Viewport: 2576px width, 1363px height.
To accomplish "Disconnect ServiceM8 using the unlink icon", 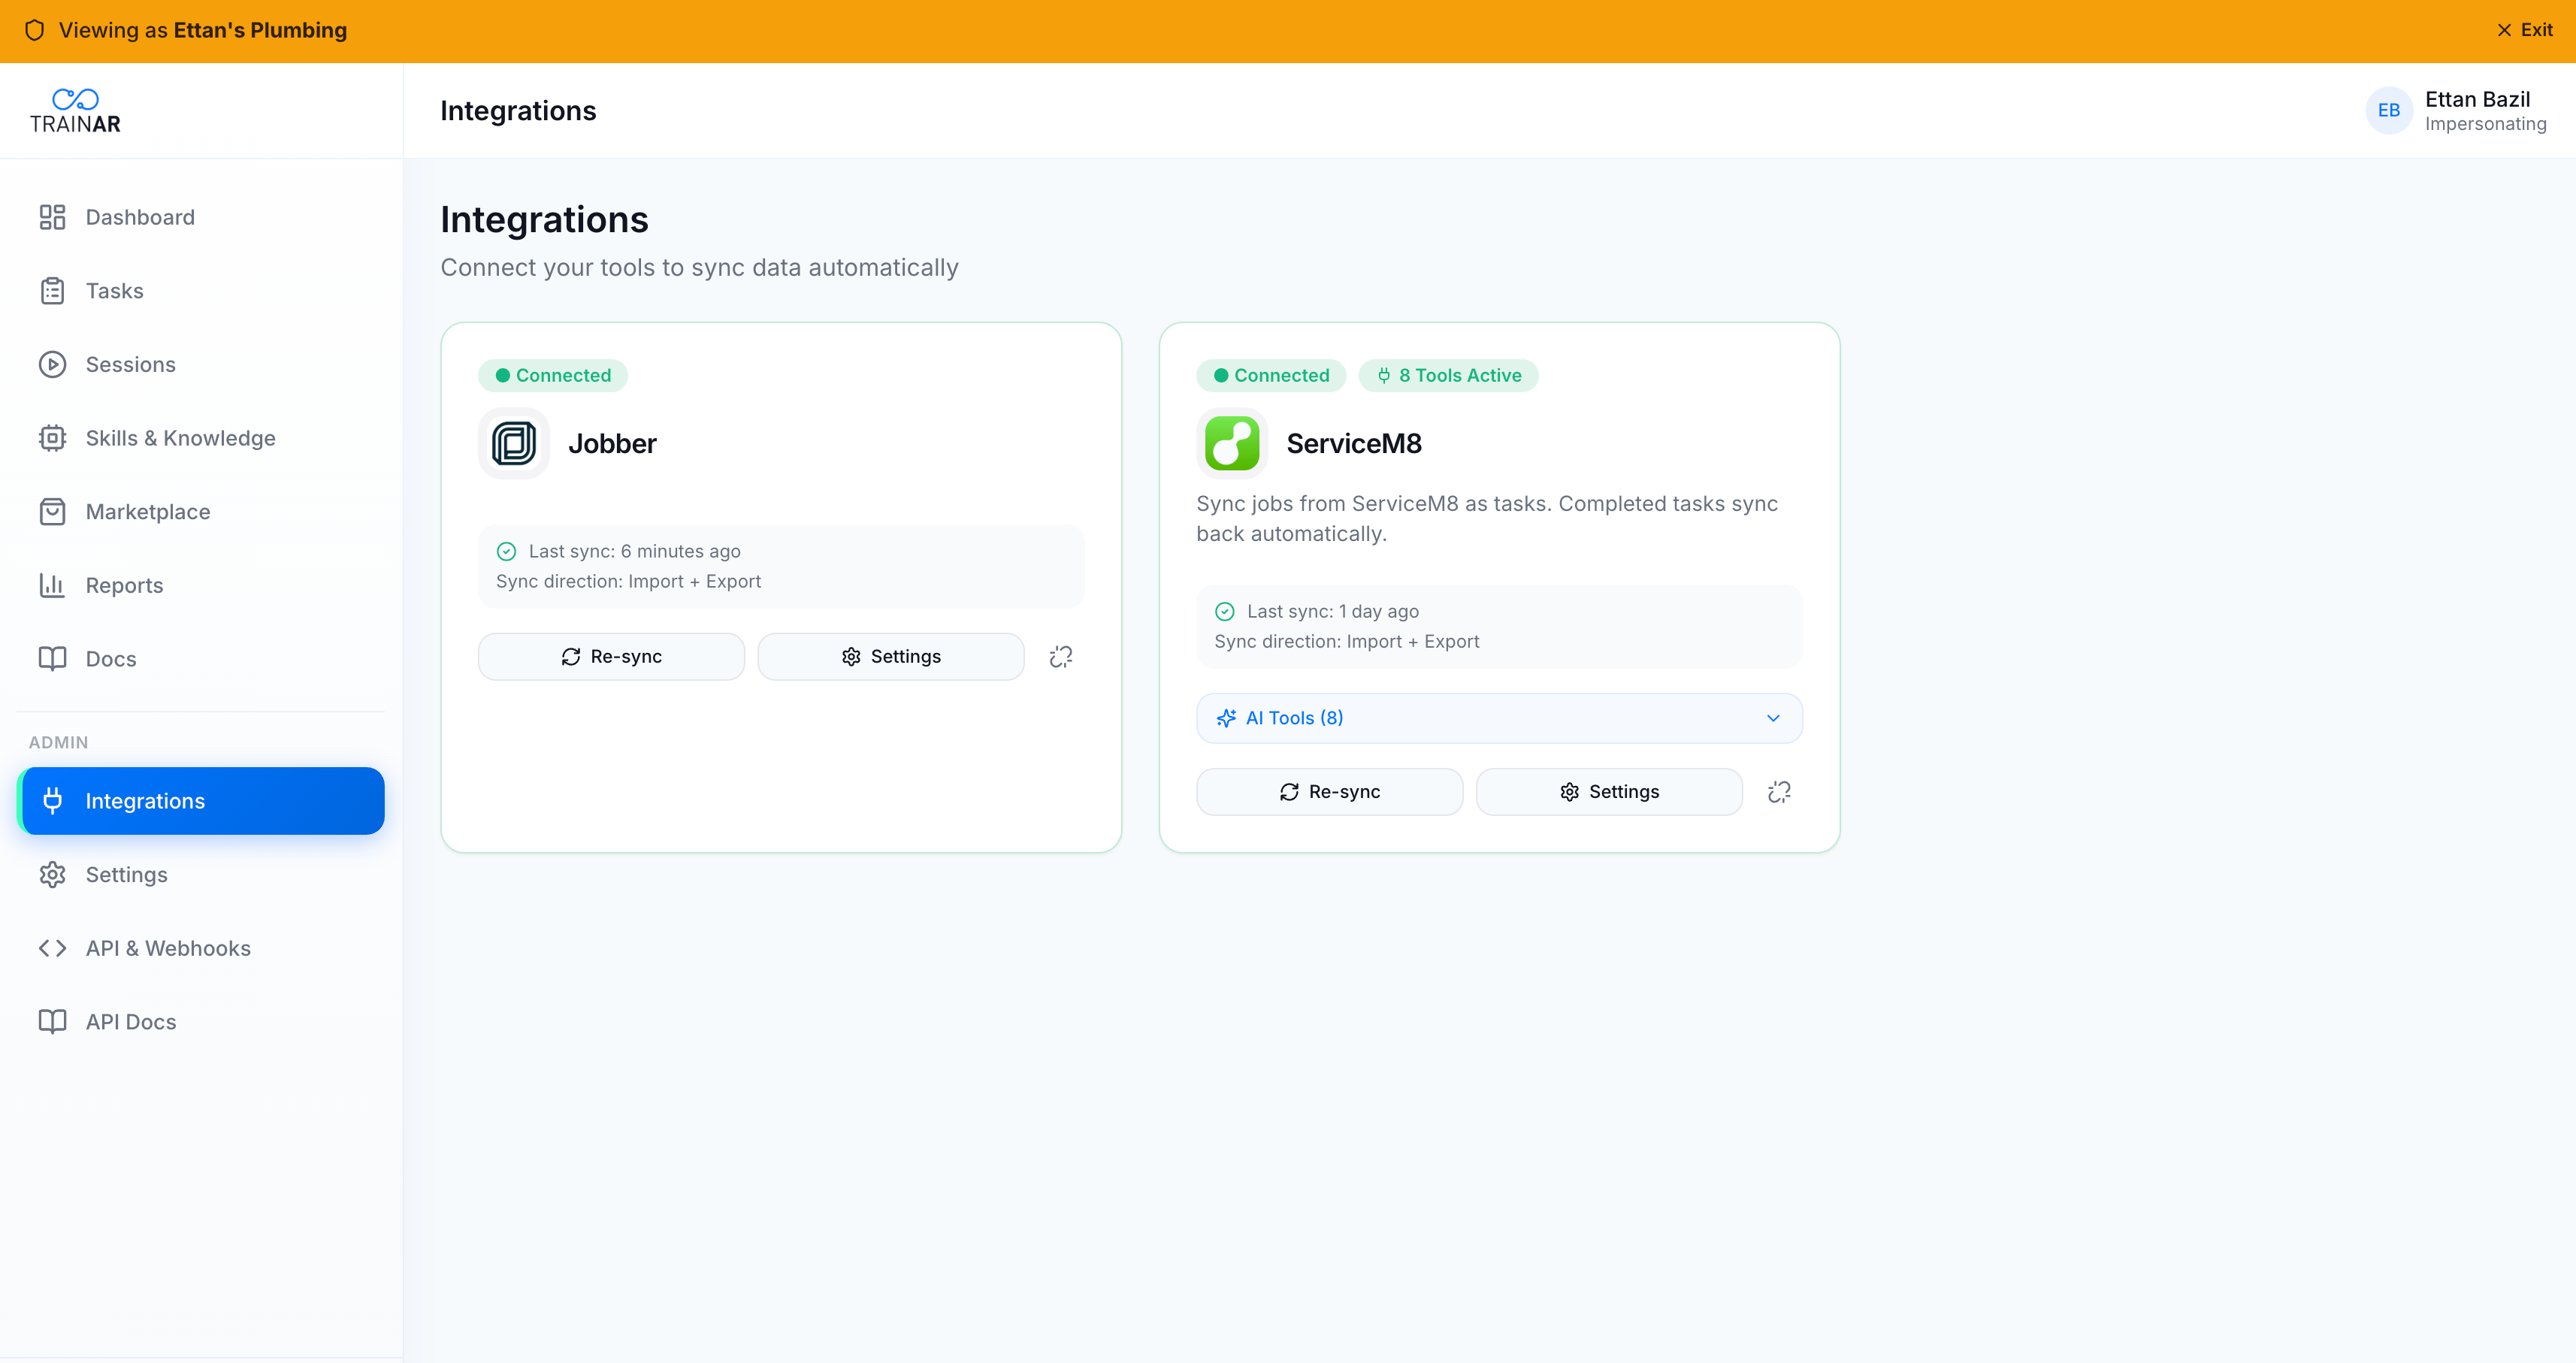I will click(1780, 791).
